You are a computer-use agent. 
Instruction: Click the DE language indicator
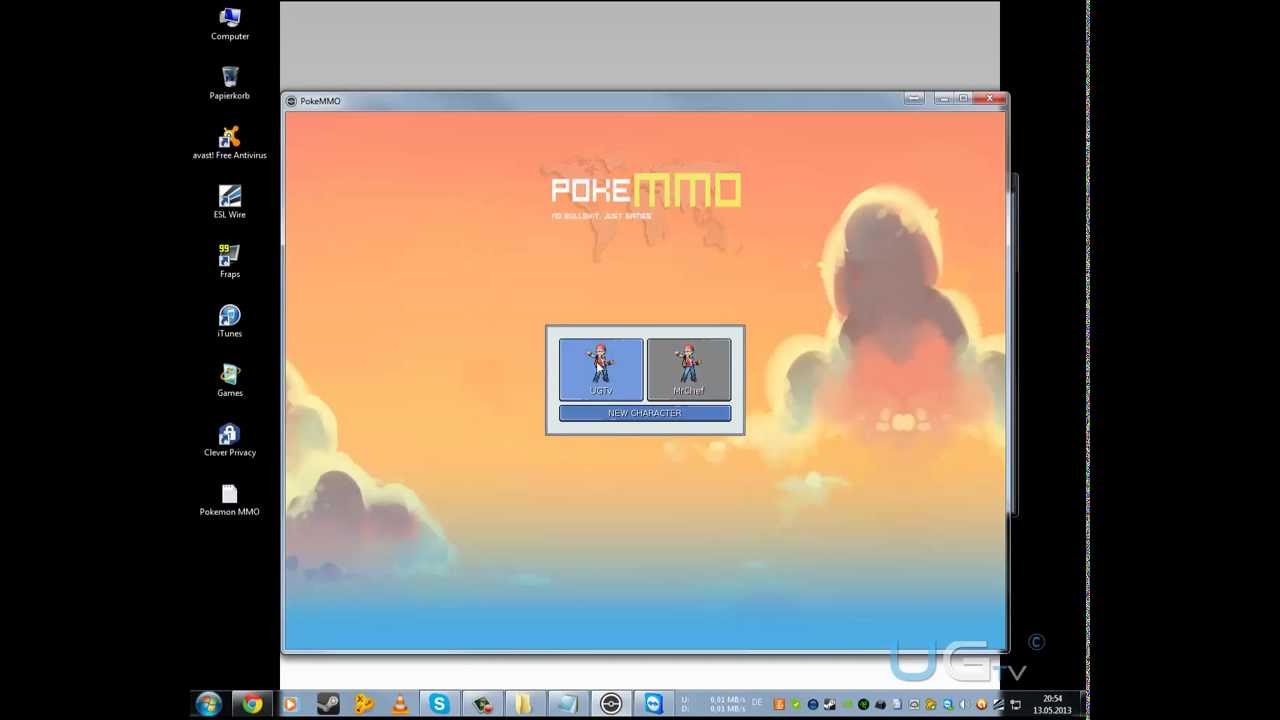756,703
